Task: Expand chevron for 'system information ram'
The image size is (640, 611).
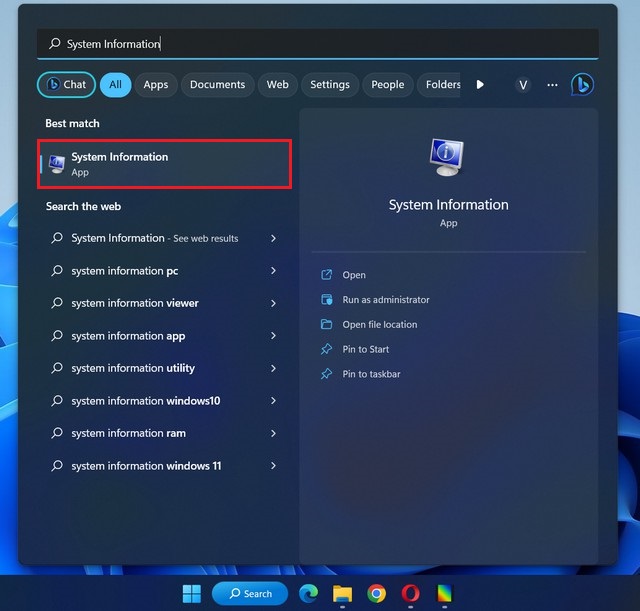Action: point(273,433)
